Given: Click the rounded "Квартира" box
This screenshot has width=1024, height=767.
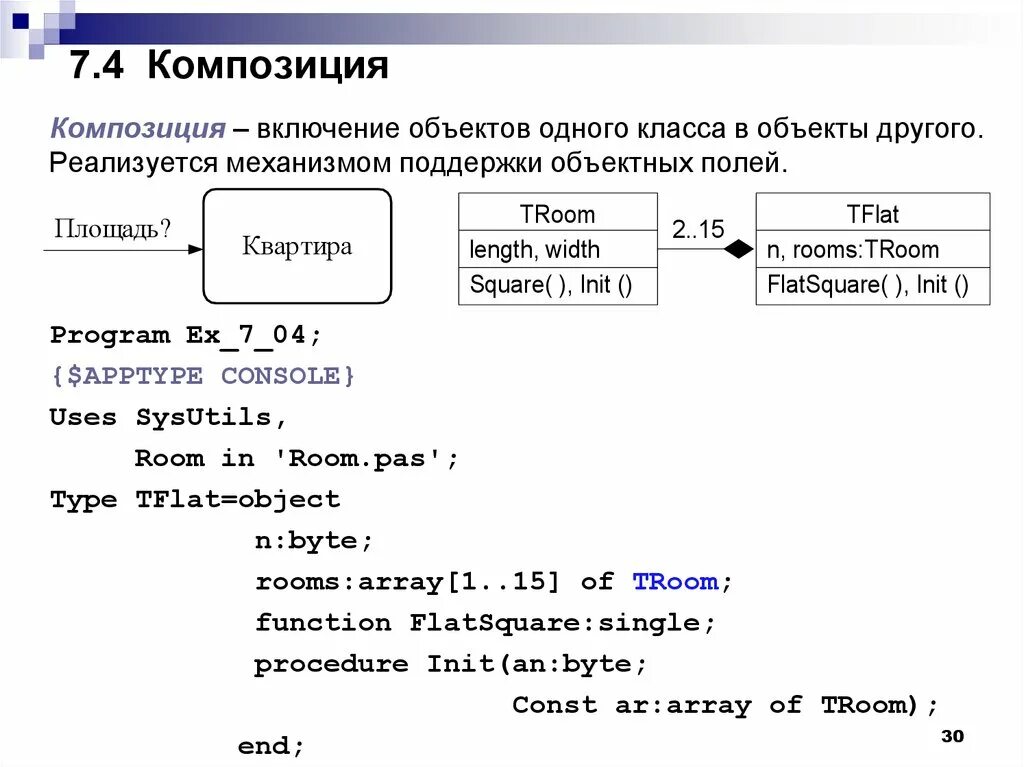Looking at the screenshot, I should click(x=297, y=246).
